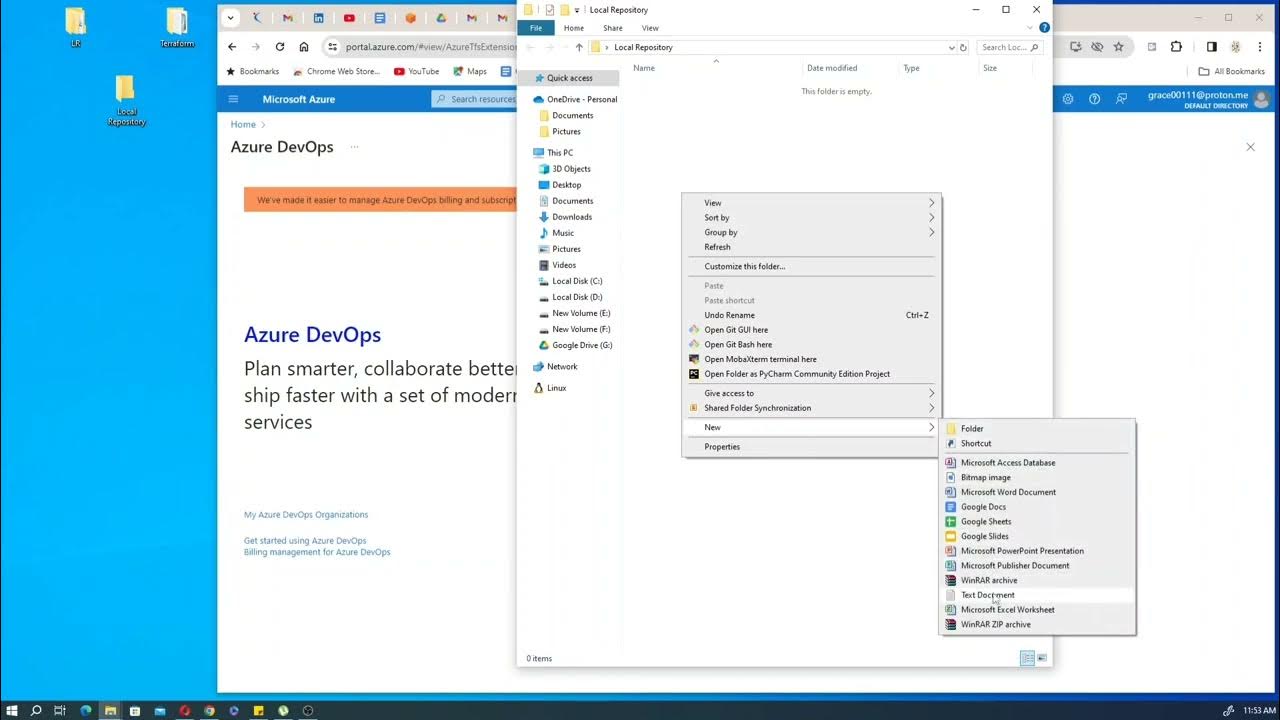This screenshot has width=1280, height=720.
Task: Open Azure portal settings gear
Action: tap(1068, 99)
